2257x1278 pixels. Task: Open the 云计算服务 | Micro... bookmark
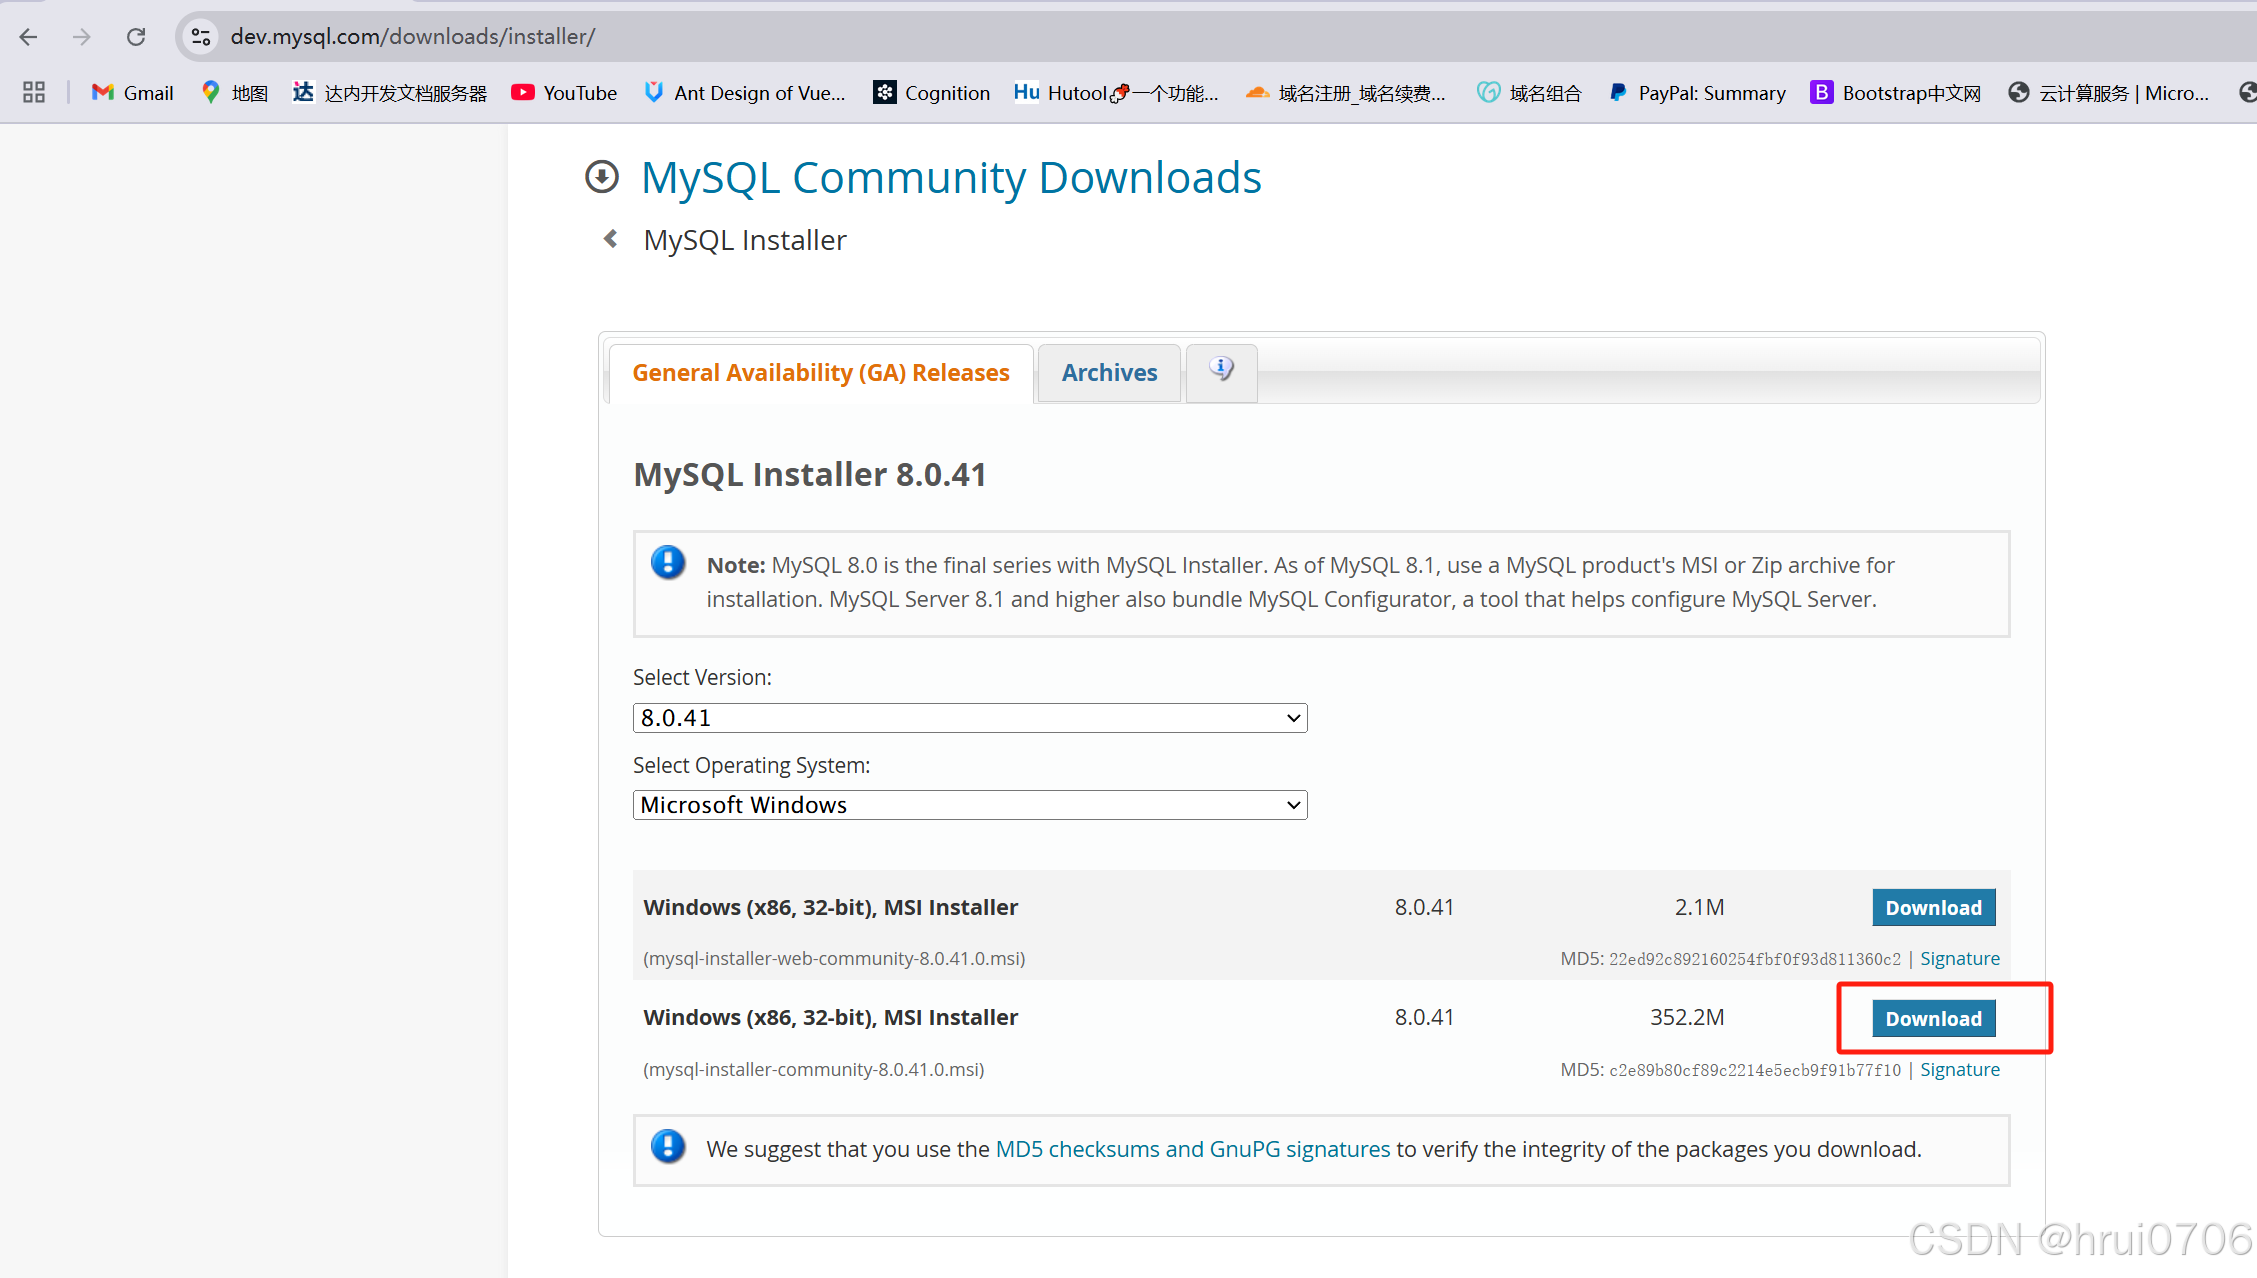pyautogui.click(x=2109, y=93)
